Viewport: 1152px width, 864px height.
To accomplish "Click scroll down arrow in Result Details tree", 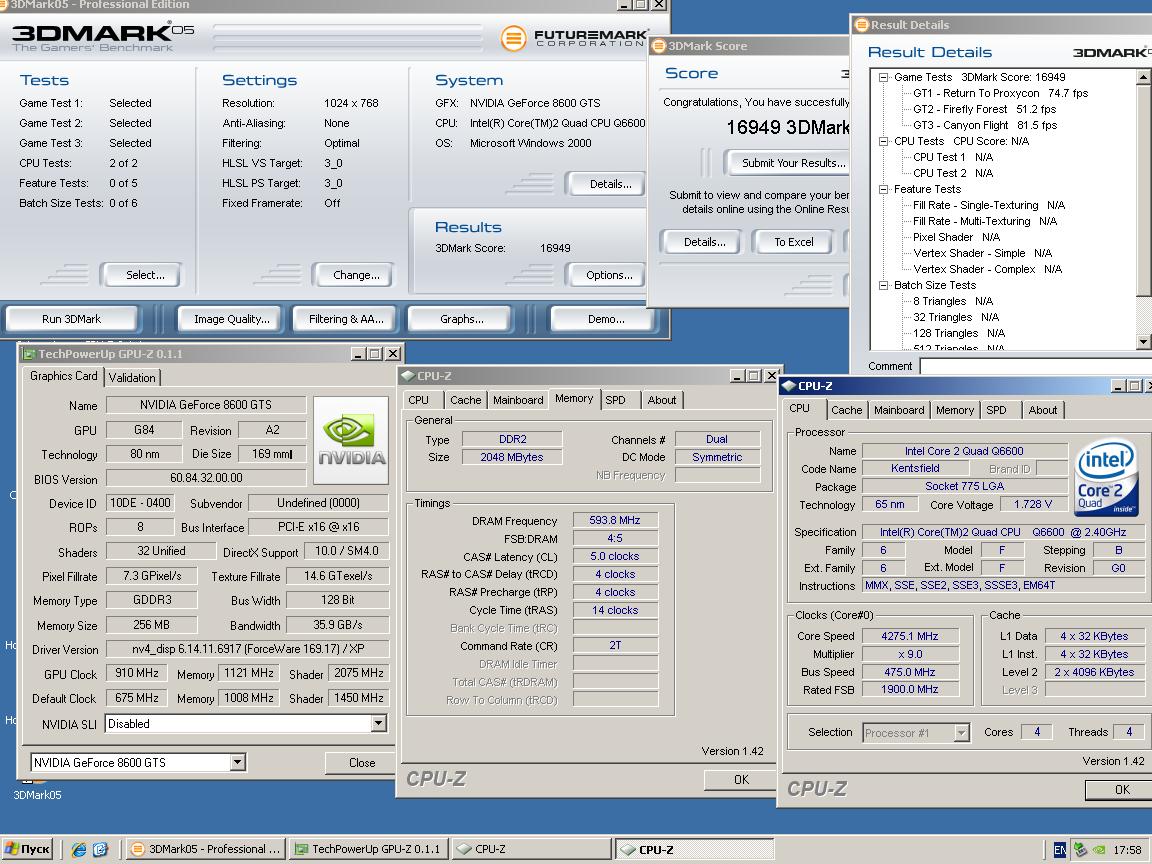I will [1143, 342].
